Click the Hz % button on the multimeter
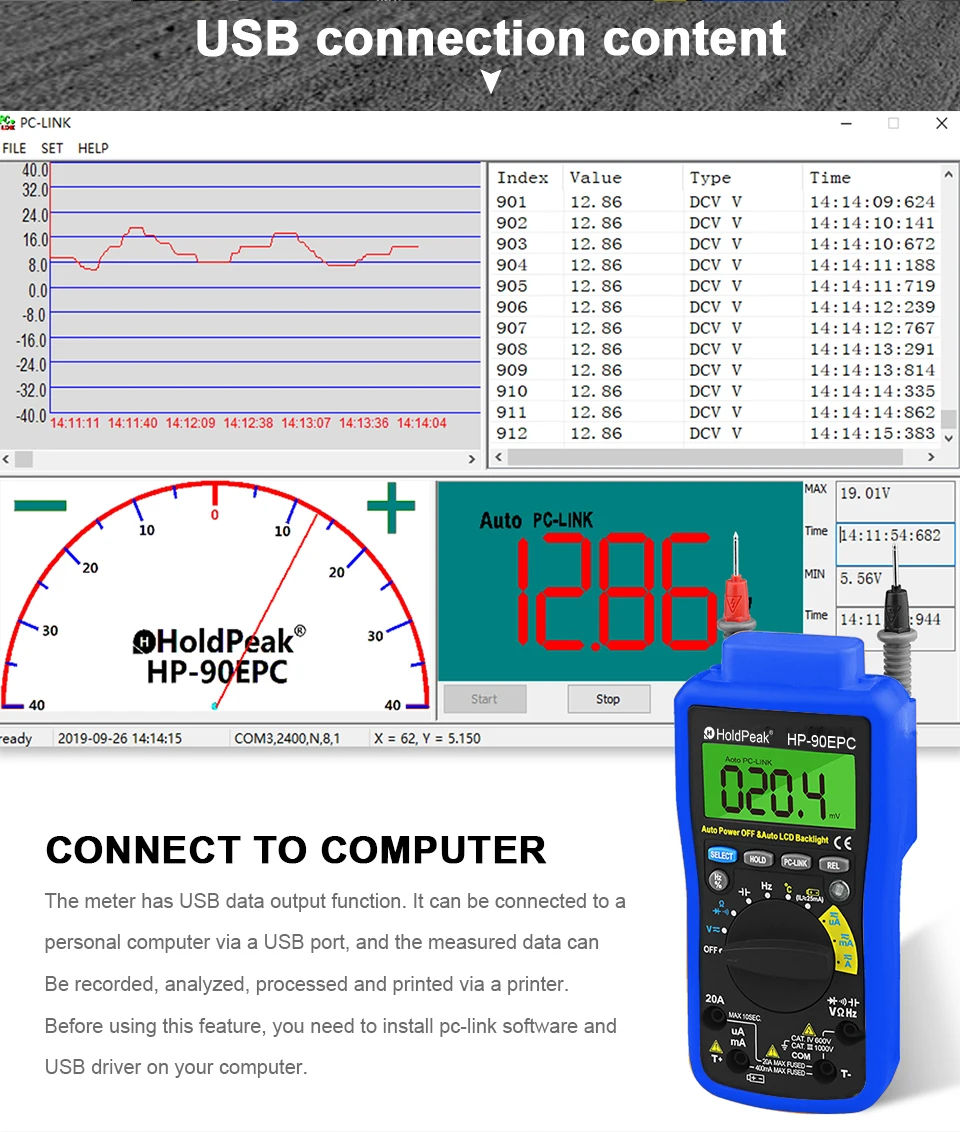 point(717,880)
